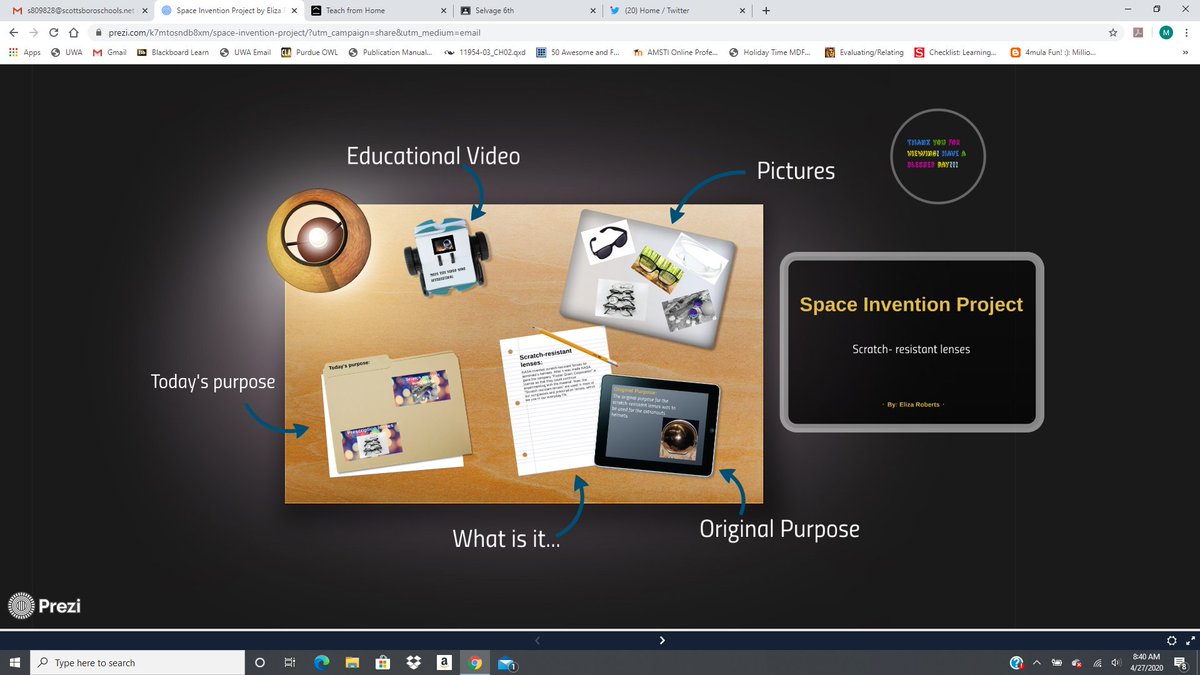Viewport: 1200px width, 675px height.
Task: Zoom to the Educational Video label
Action: click(433, 156)
